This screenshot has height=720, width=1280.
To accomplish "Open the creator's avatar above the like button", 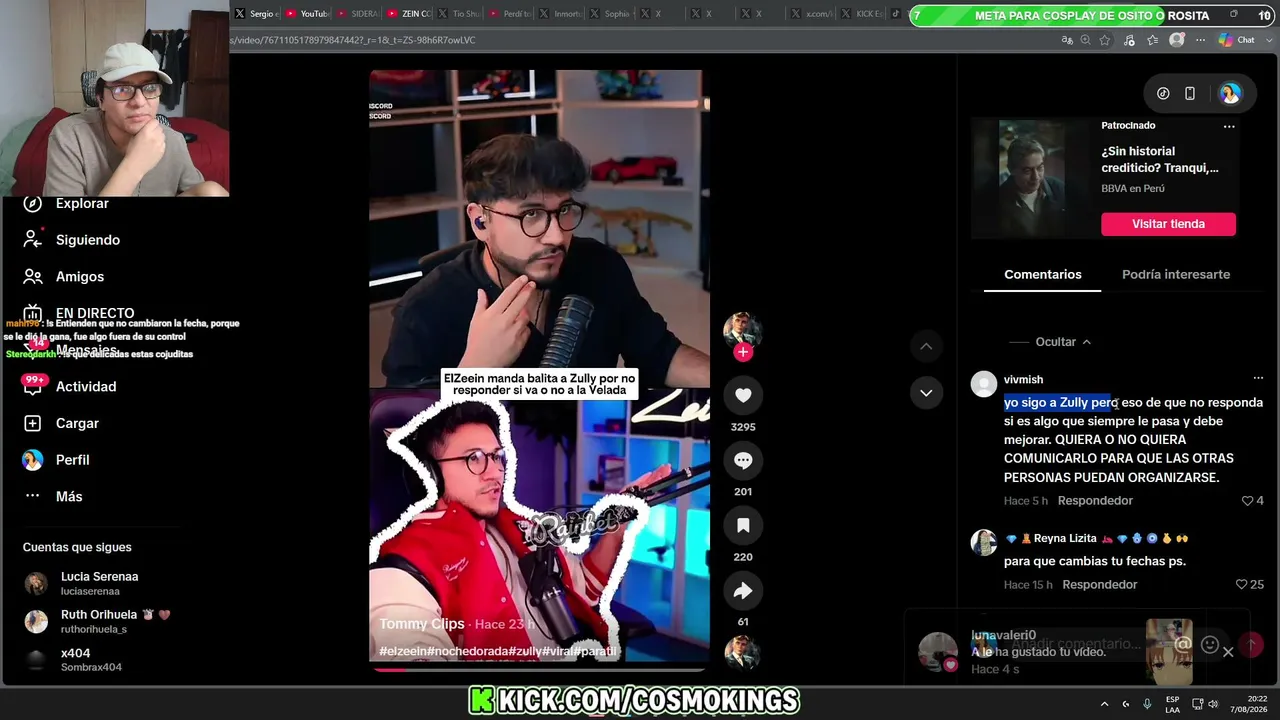I will (742, 329).
